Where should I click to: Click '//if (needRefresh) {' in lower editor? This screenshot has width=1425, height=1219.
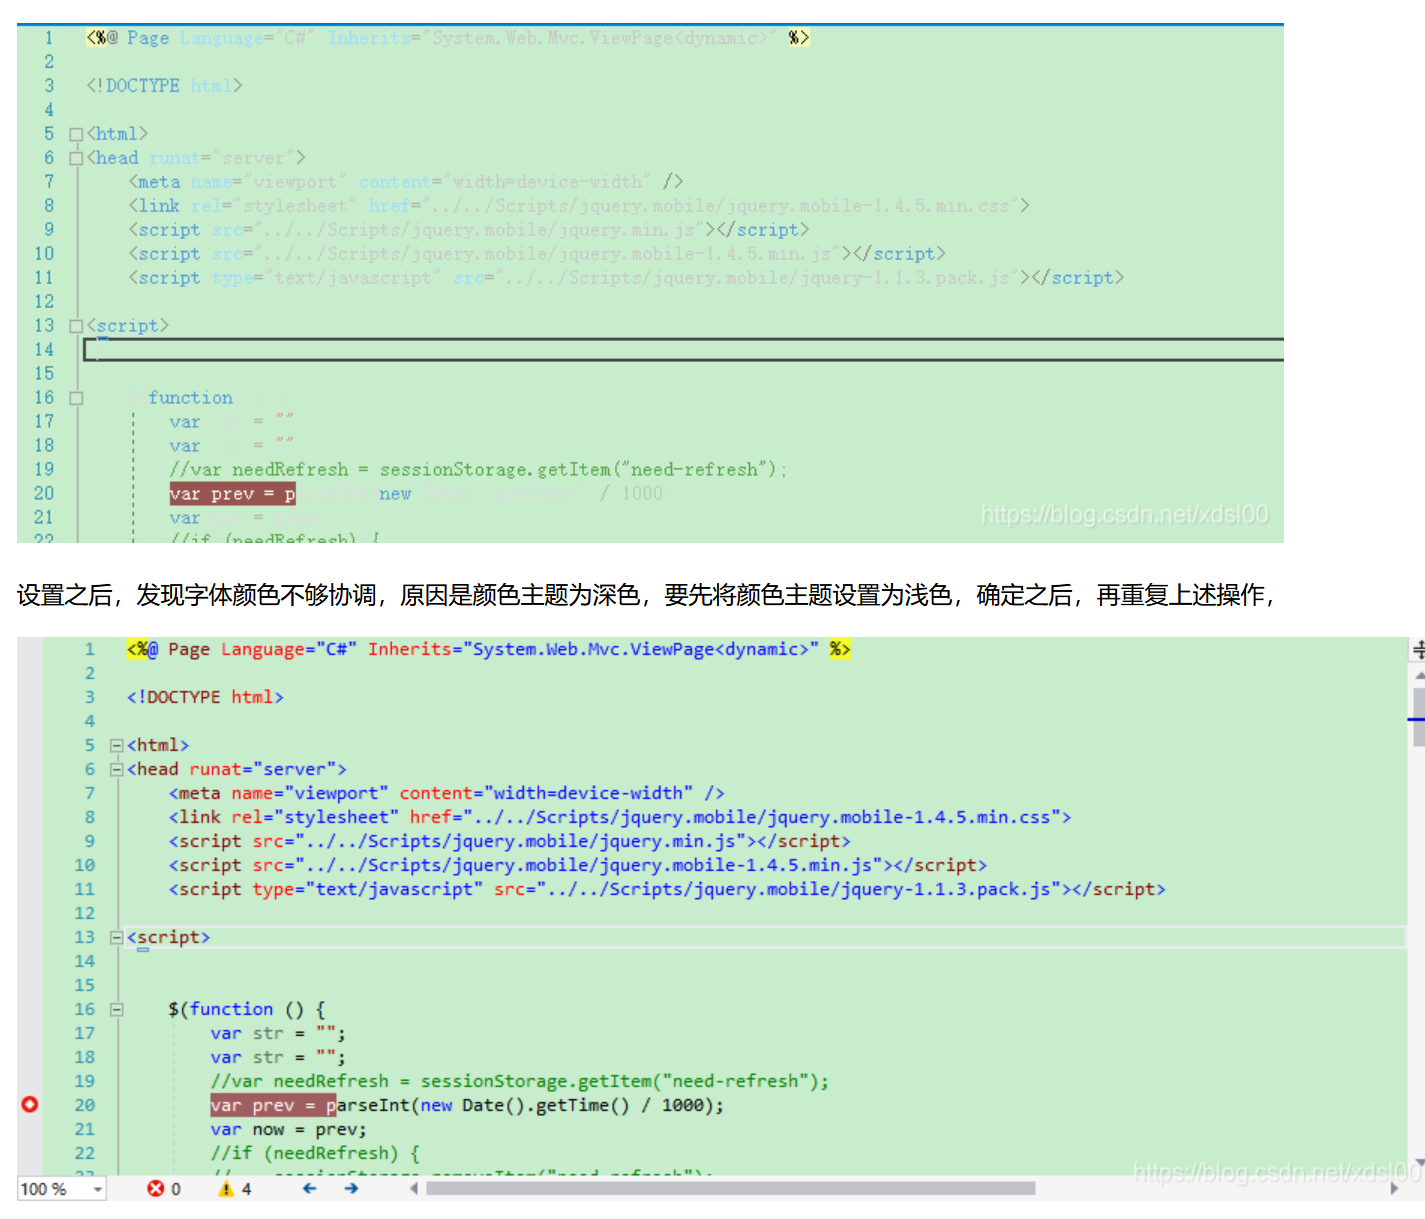(x=315, y=1153)
